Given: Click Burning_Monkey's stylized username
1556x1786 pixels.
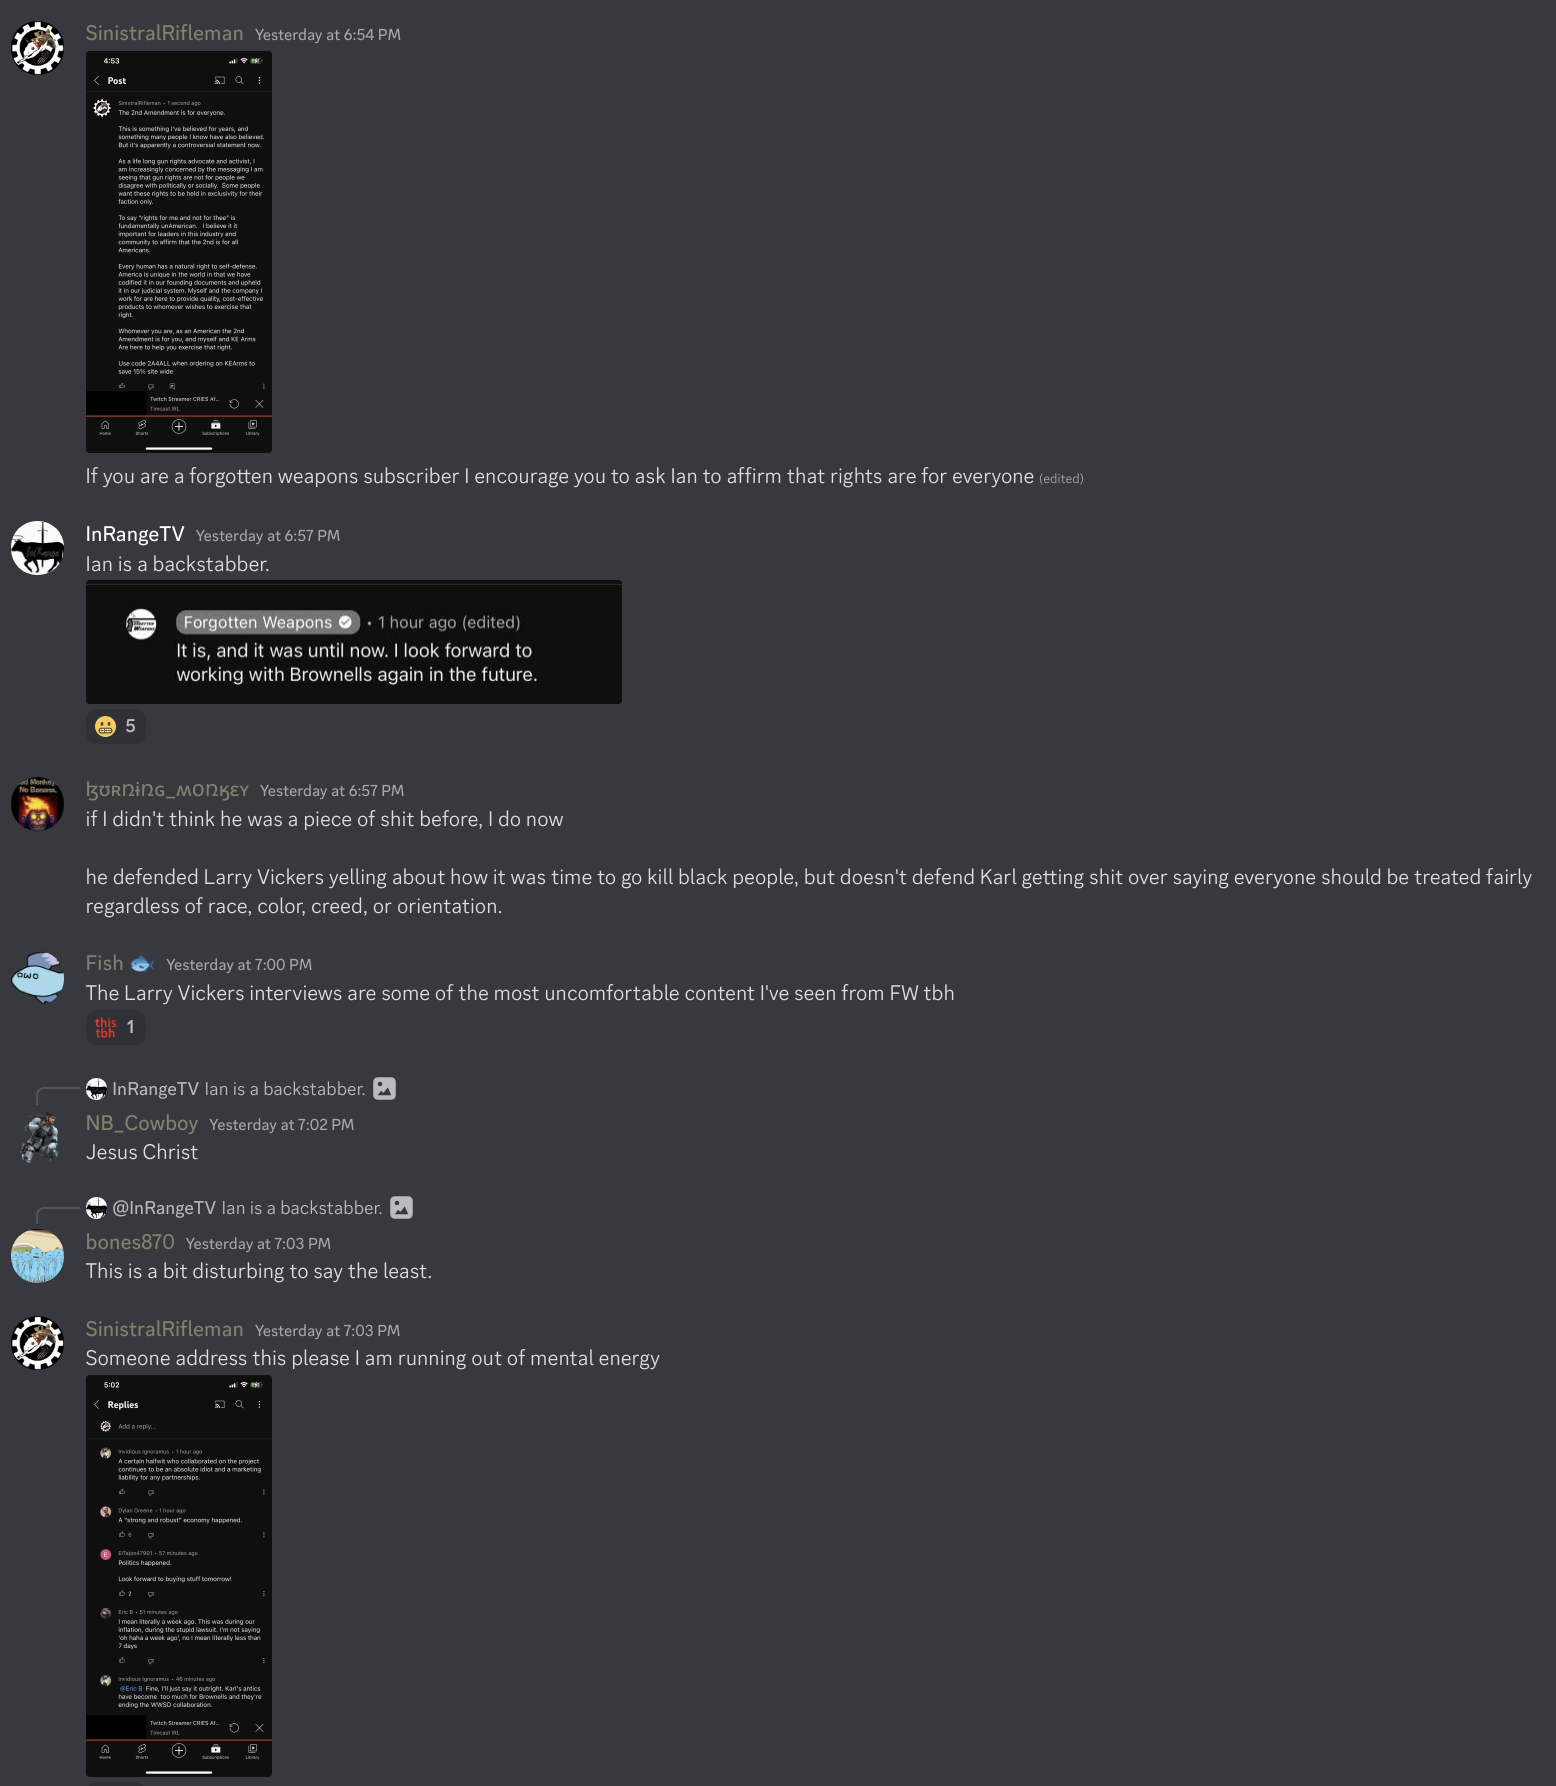Looking at the screenshot, I should pyautogui.click(x=167, y=791).
